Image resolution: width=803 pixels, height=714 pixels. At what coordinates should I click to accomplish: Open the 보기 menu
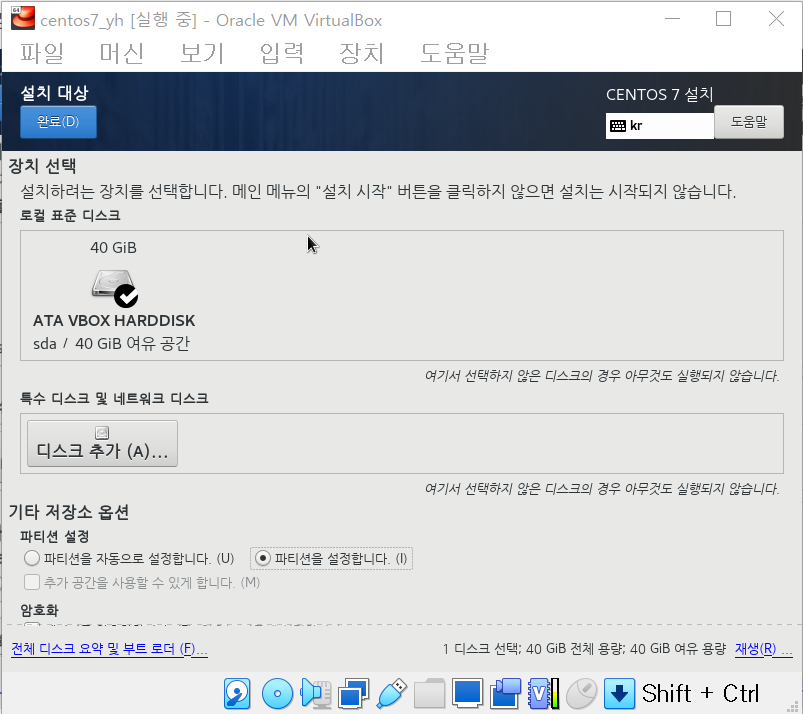(x=202, y=53)
